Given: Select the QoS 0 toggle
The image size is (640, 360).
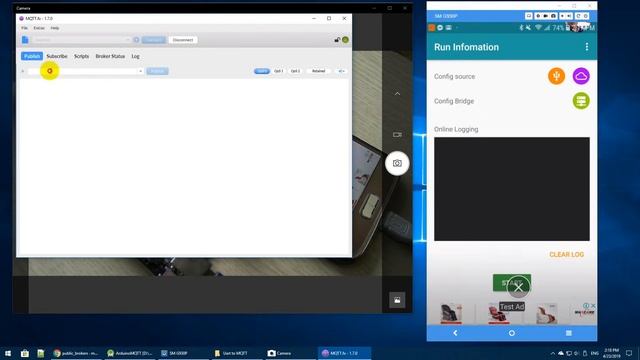Looking at the screenshot, I should tap(262, 71).
